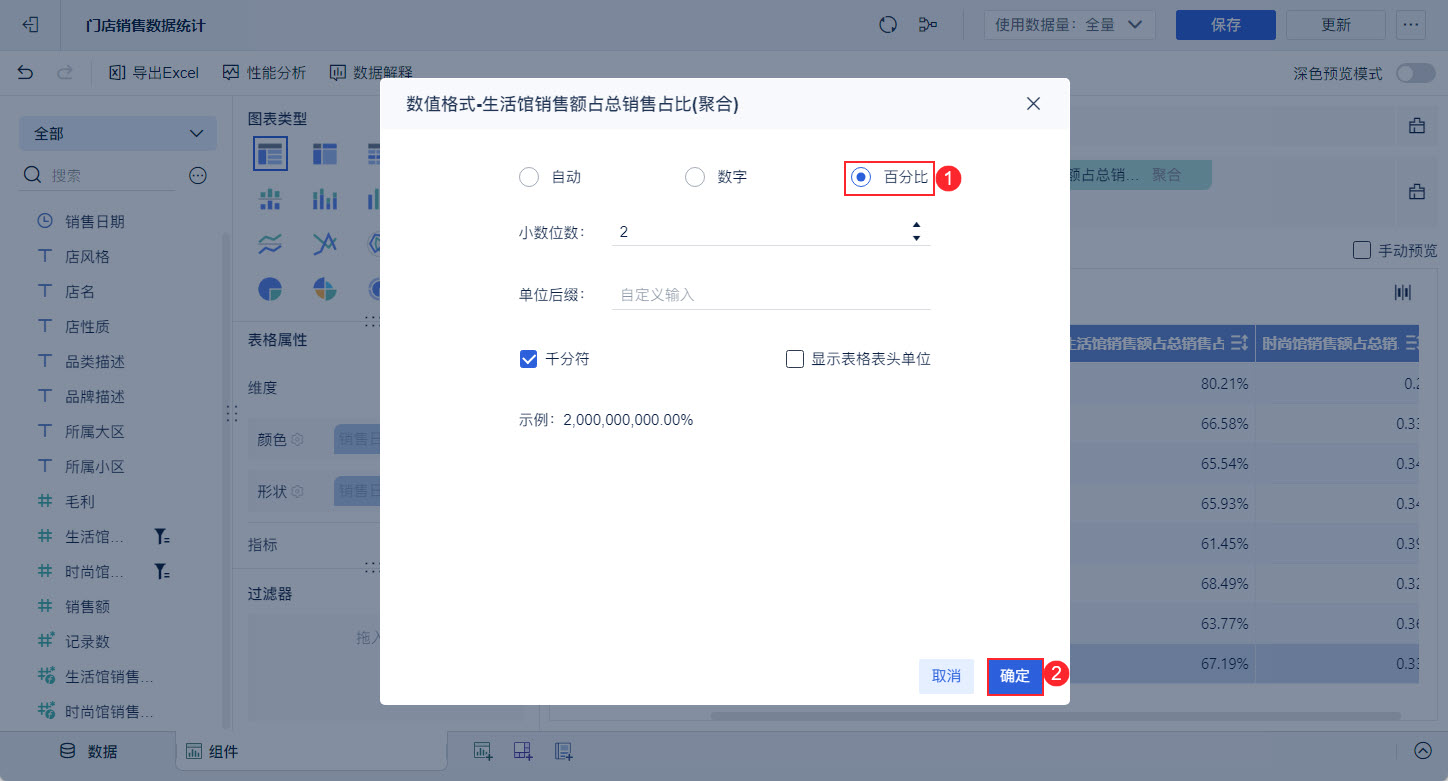Select the pie chart type icon
The width and height of the screenshot is (1448, 781).
(x=270, y=289)
